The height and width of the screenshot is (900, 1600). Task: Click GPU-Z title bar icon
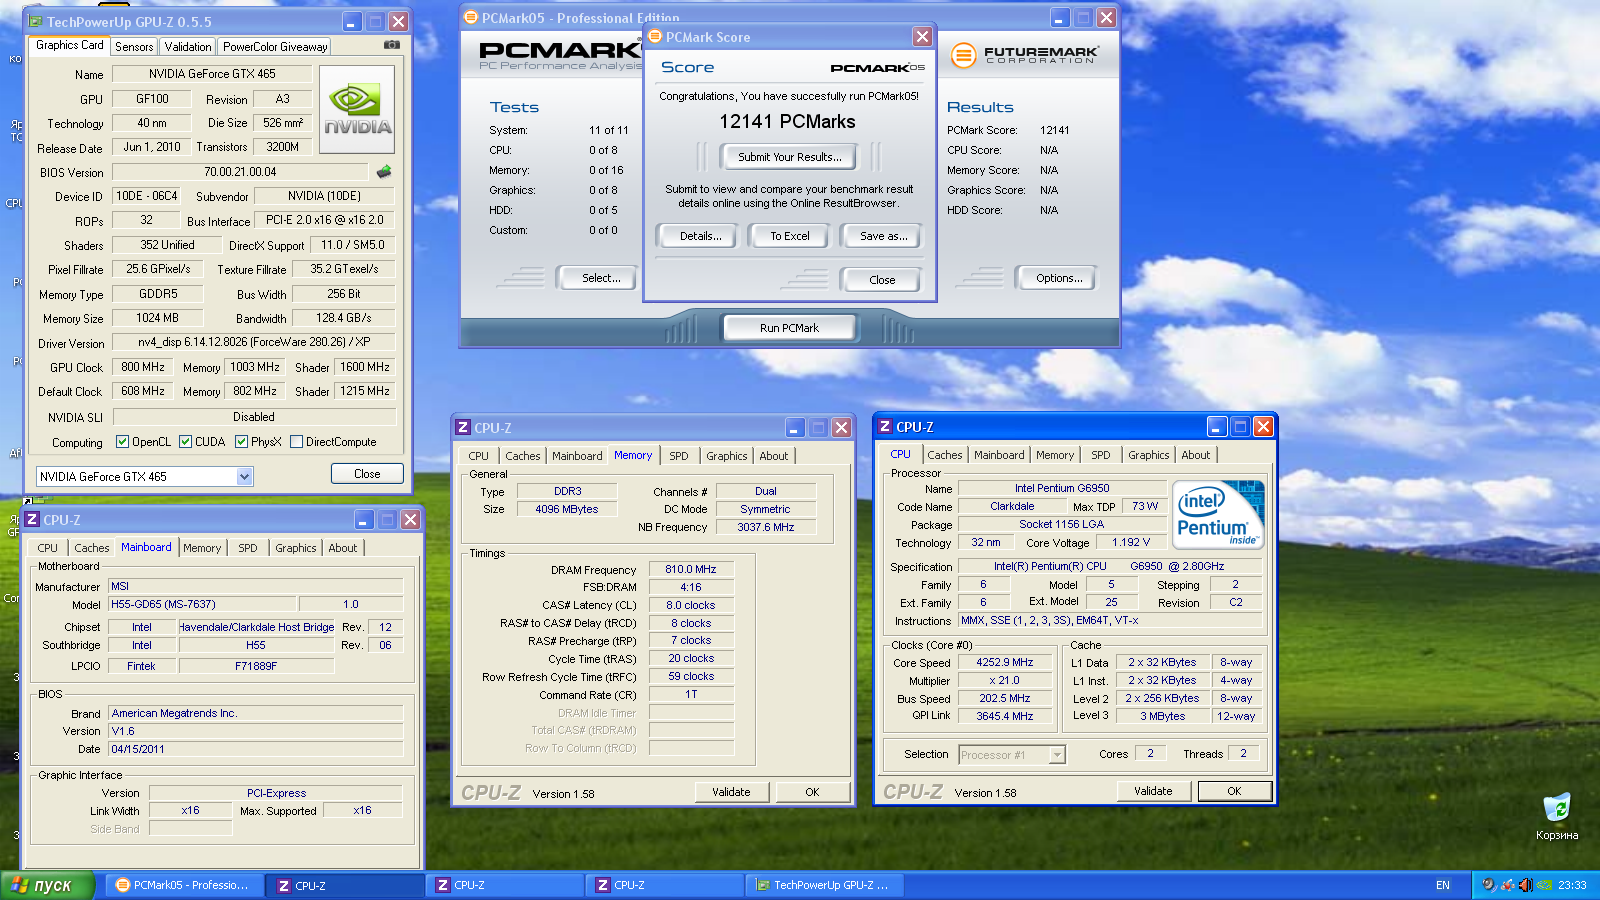click(36, 21)
